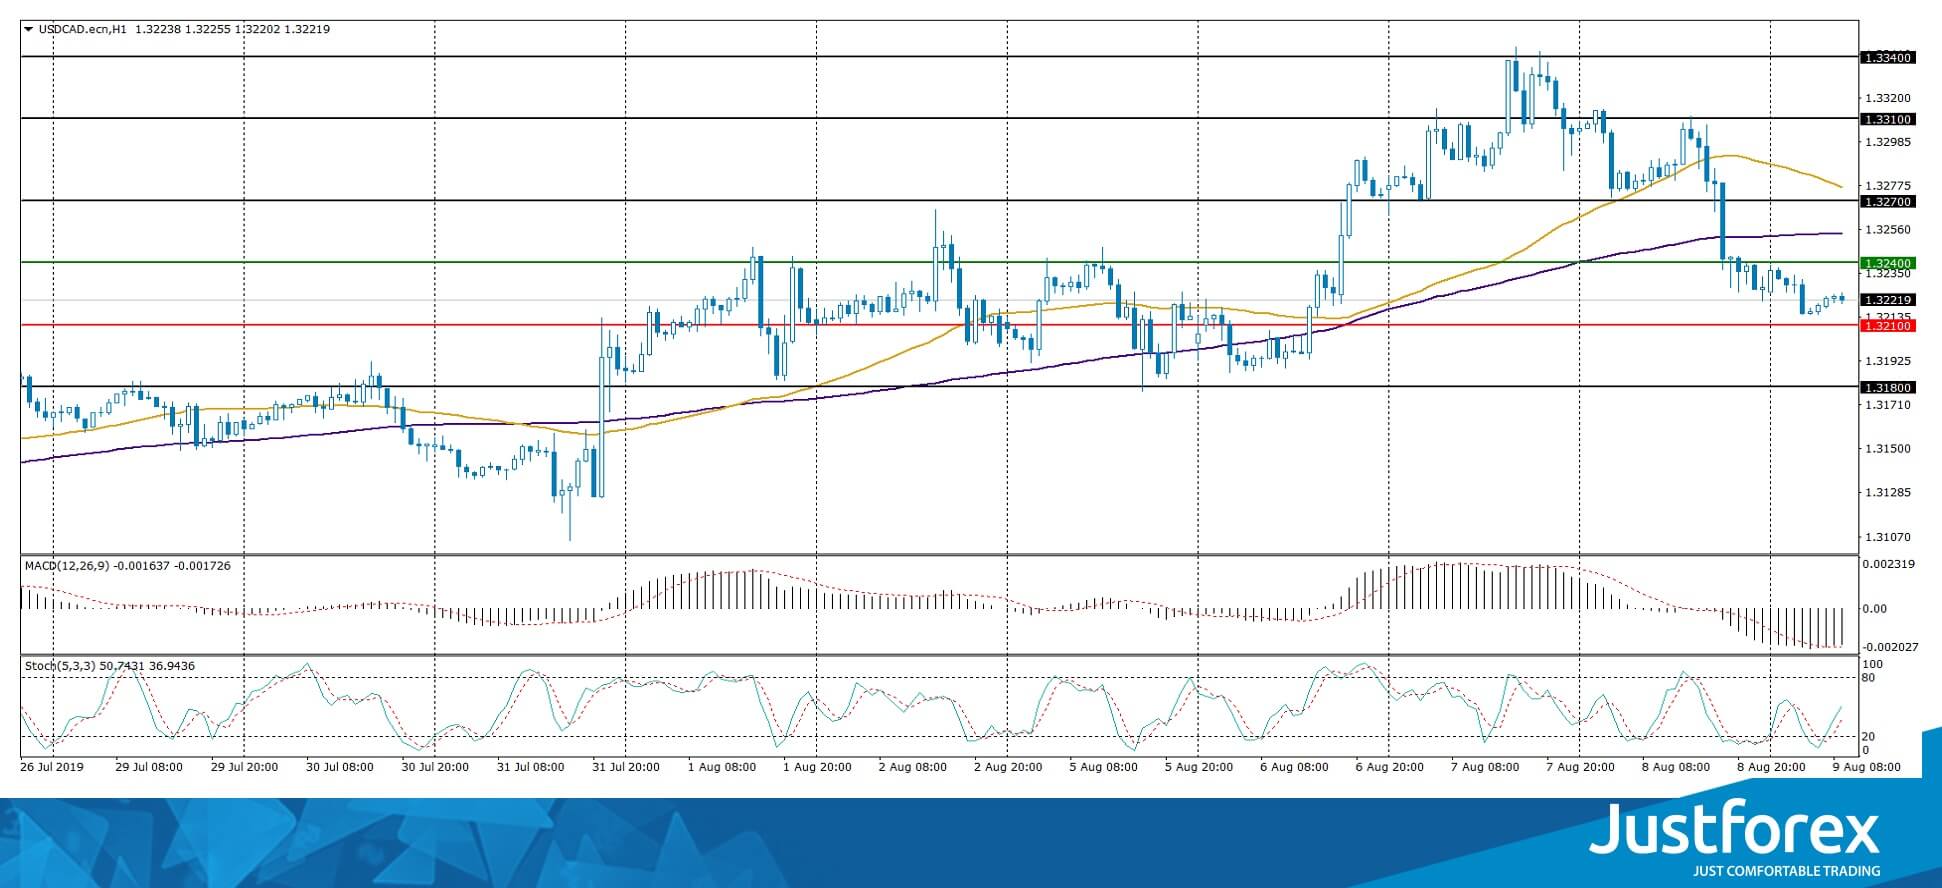Select the 1.31800 support level price tag
The image size is (1942, 888).
tap(1887, 388)
